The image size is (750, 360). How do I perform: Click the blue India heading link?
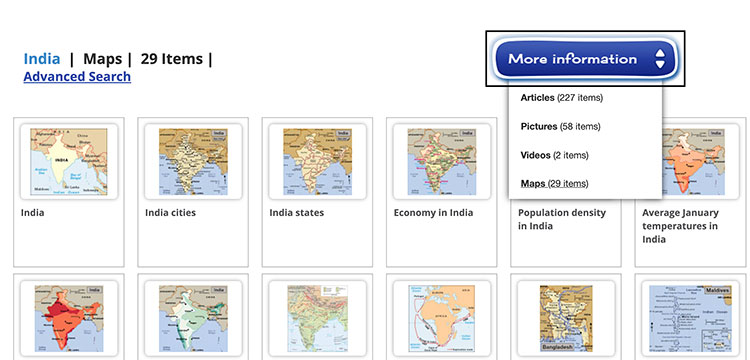point(42,59)
